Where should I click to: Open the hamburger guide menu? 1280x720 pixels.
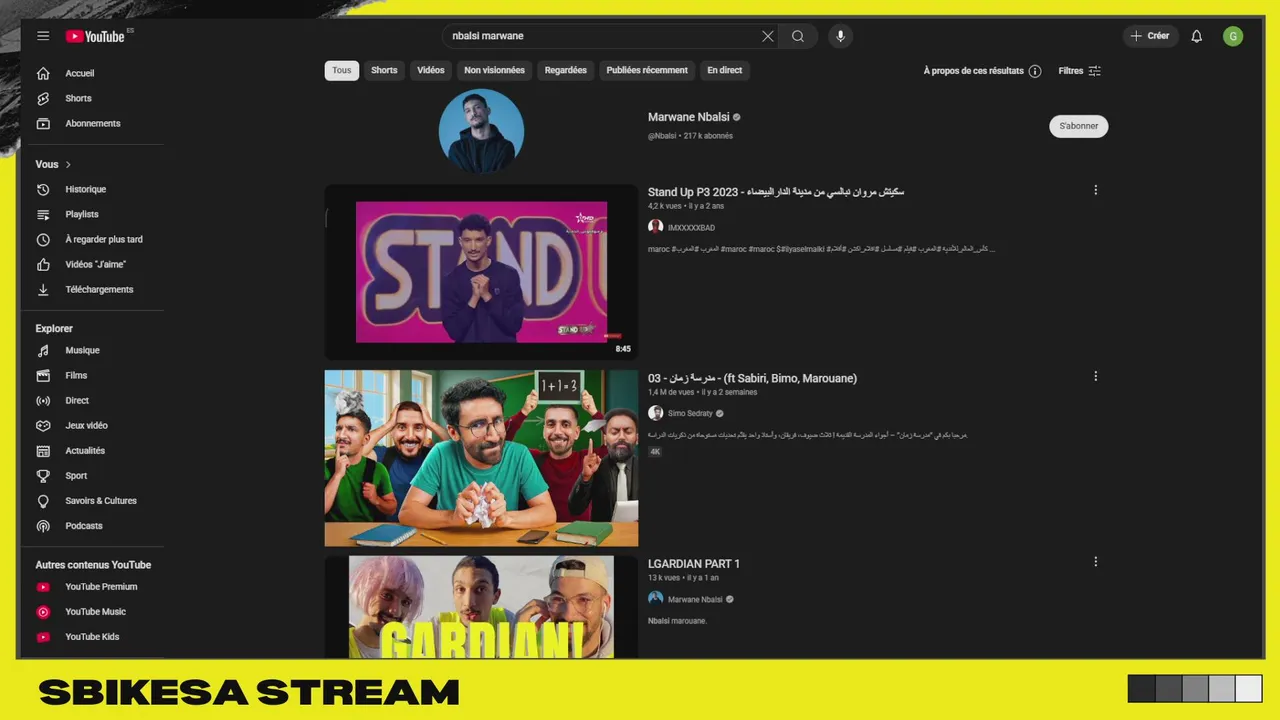(43, 36)
